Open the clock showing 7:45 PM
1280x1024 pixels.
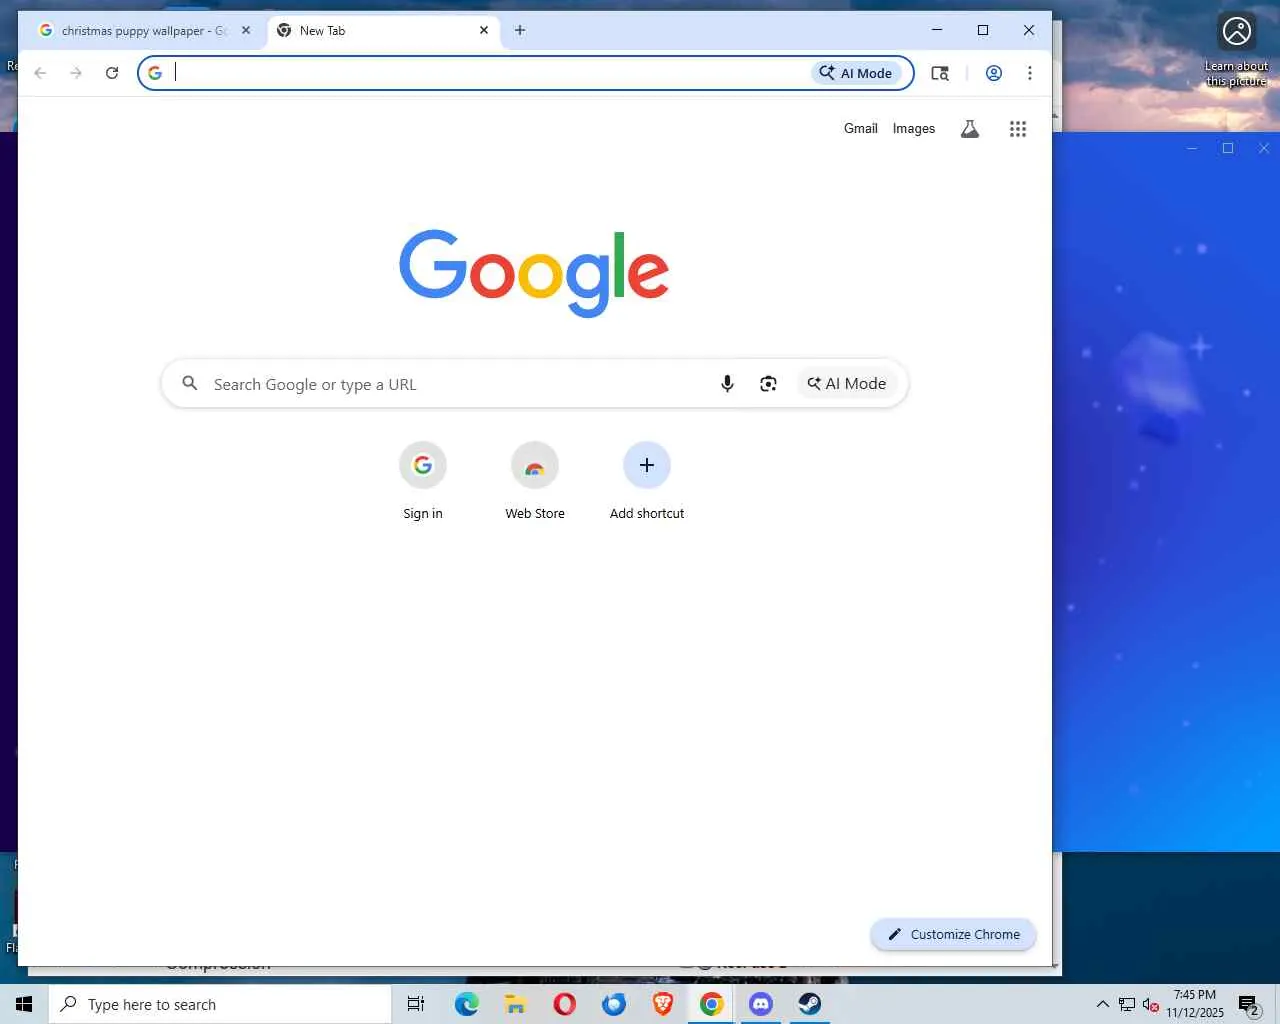pyautogui.click(x=1195, y=1004)
